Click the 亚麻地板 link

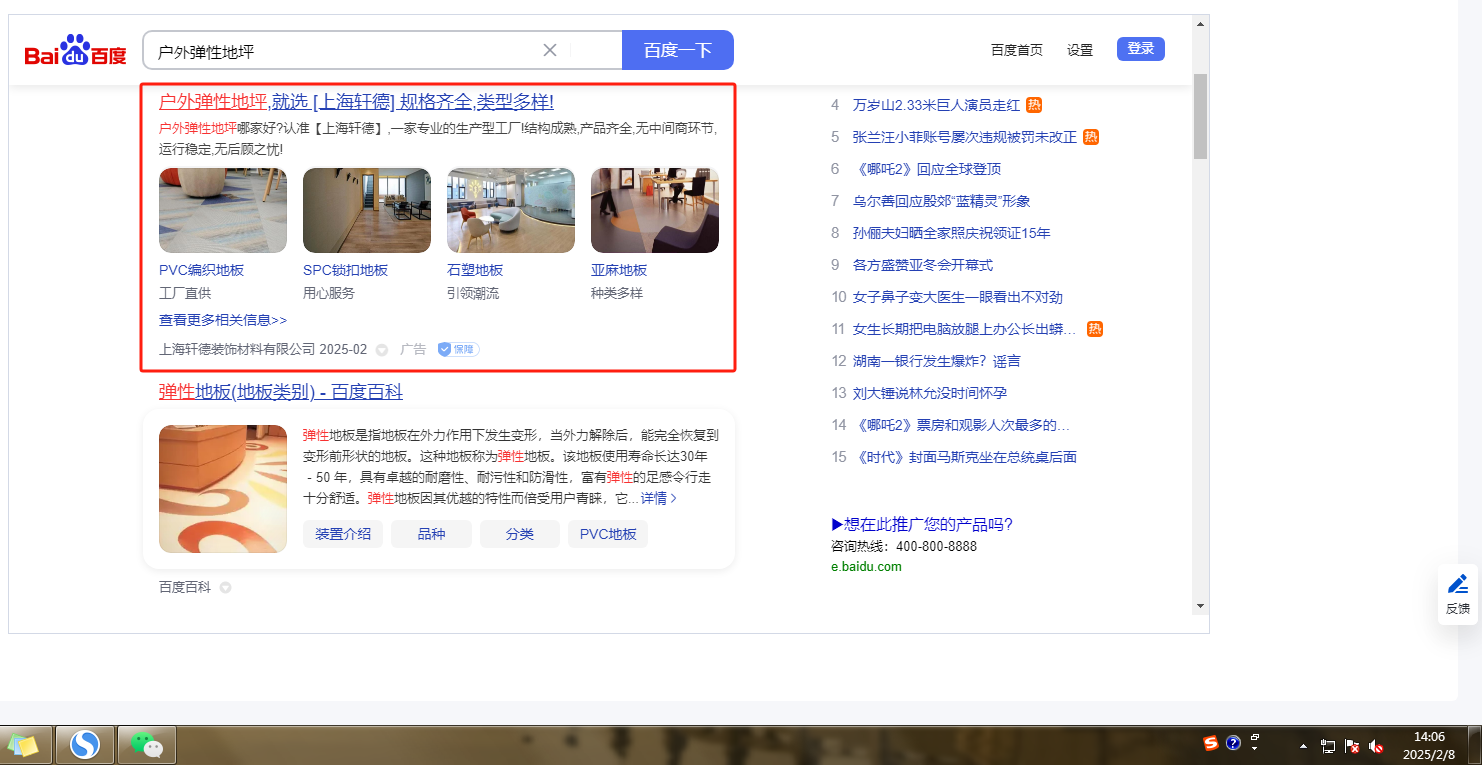tap(619, 270)
